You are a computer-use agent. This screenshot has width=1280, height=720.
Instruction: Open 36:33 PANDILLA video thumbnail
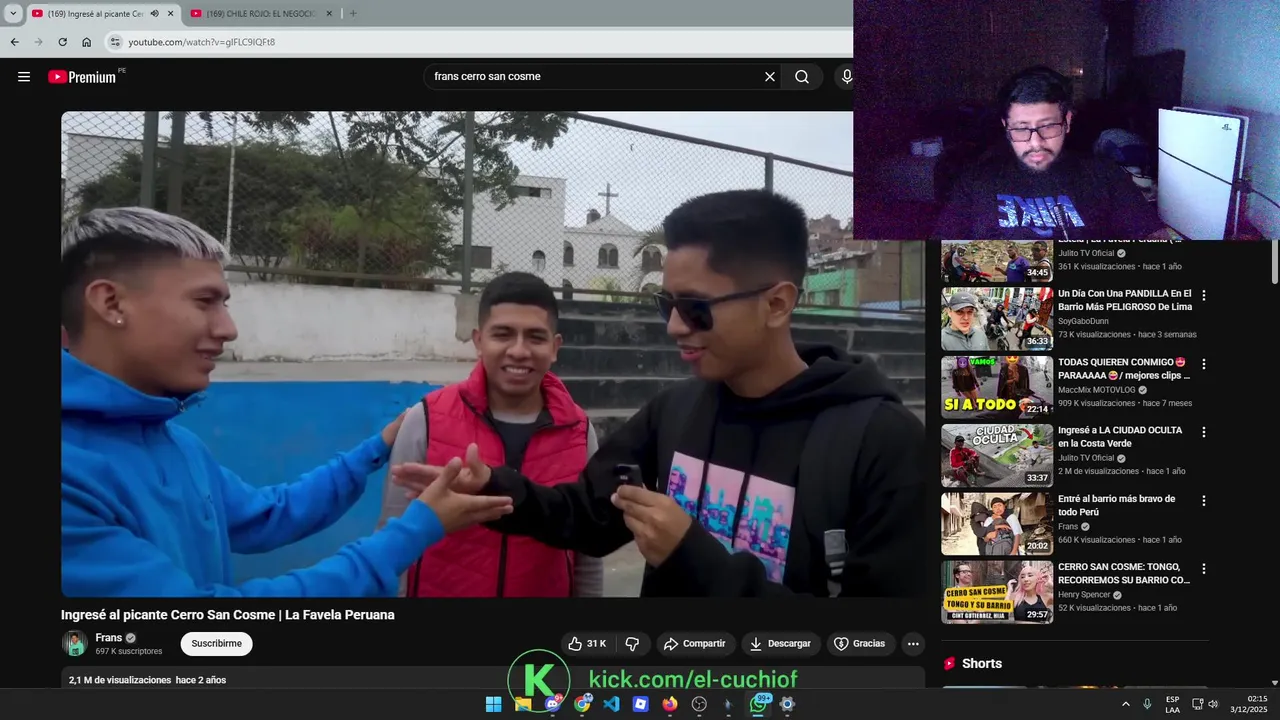tap(997, 319)
